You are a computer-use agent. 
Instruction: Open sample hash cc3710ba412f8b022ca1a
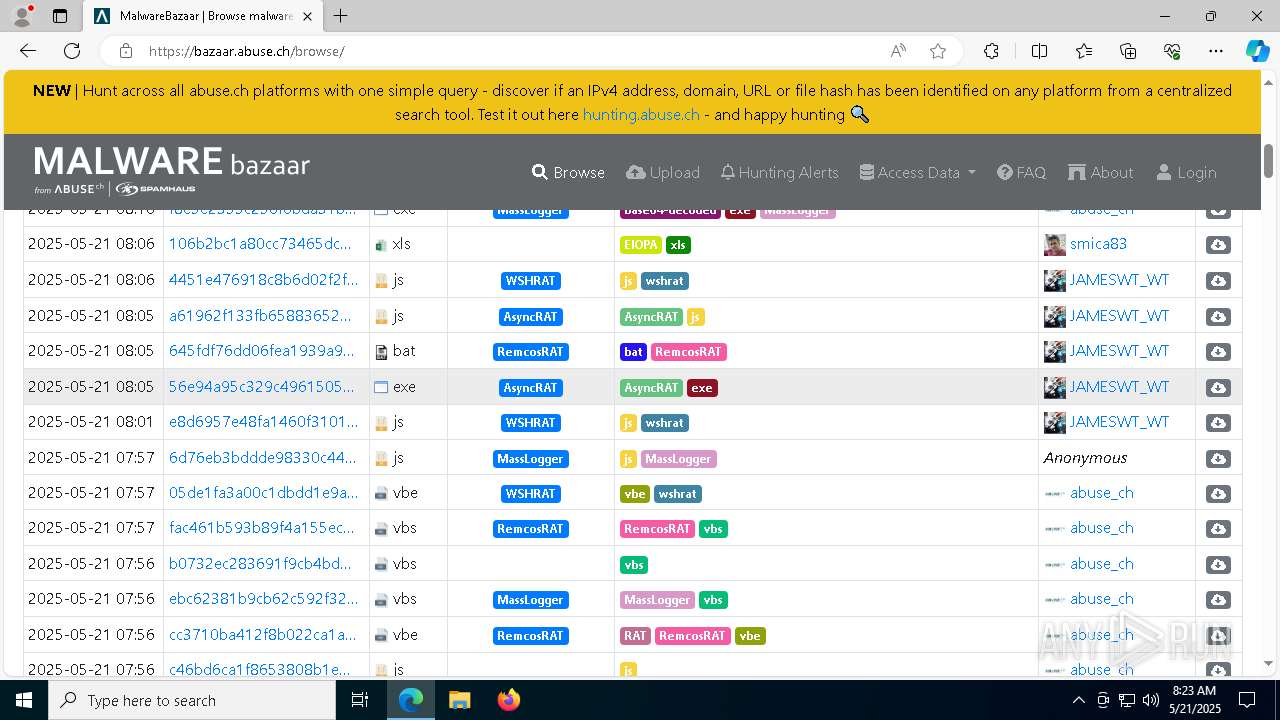[x=262, y=634]
